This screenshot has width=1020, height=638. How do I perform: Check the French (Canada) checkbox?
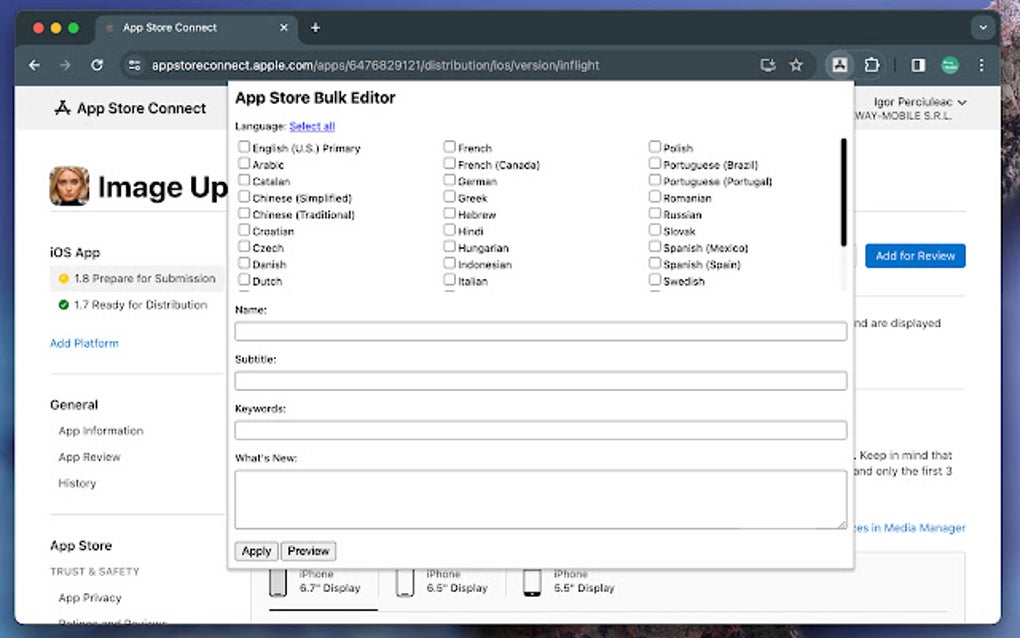(450, 163)
